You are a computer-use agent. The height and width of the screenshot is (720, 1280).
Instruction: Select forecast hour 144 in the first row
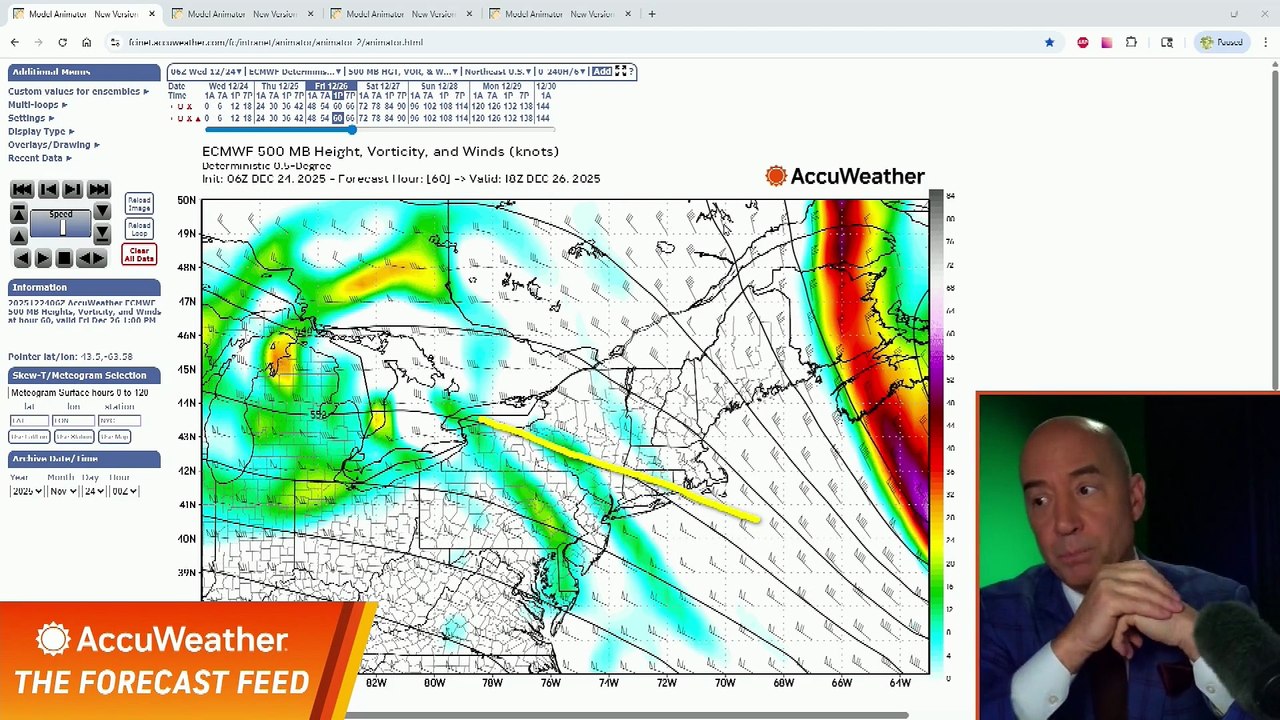(542, 107)
